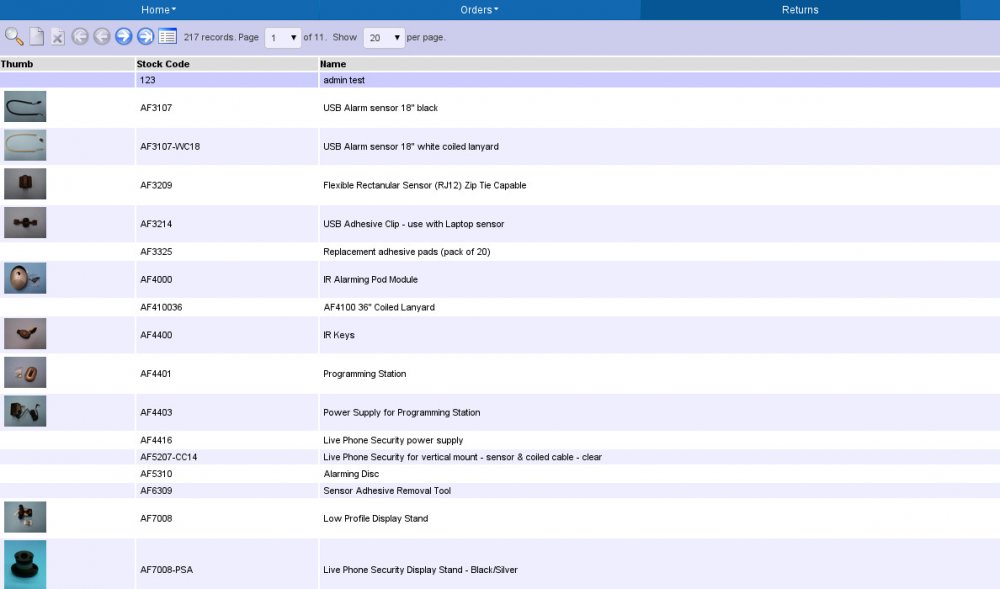Image resolution: width=1000 pixels, height=589 pixels.
Task: Switch to the Returns tab
Action: [x=800, y=10]
